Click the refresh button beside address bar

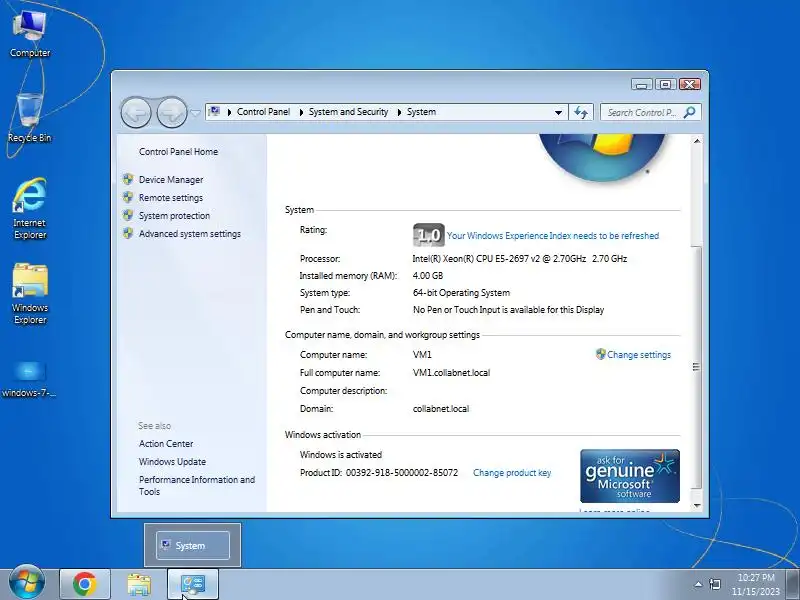tap(581, 112)
